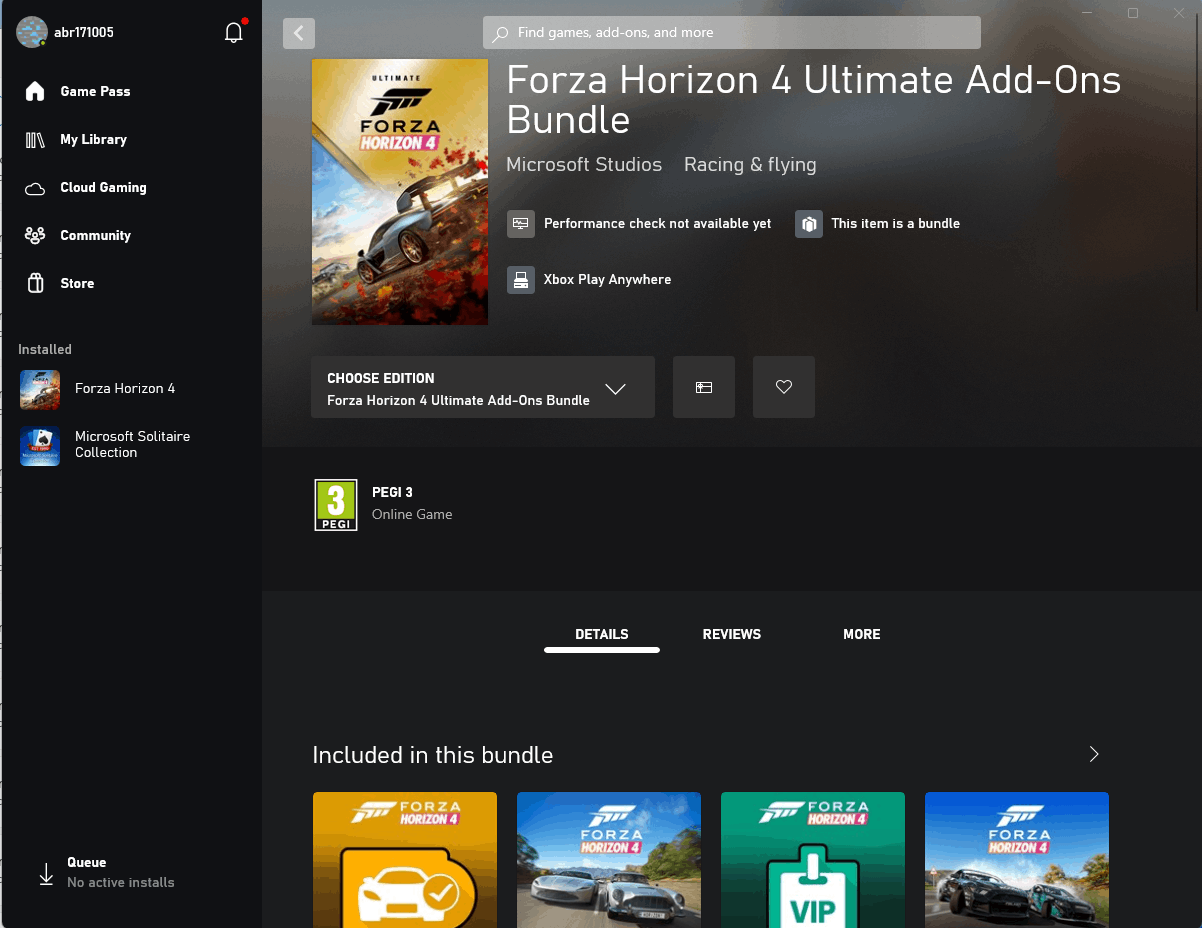Click the abr171005 profile avatar
1202x928 pixels.
pyautogui.click(x=32, y=32)
